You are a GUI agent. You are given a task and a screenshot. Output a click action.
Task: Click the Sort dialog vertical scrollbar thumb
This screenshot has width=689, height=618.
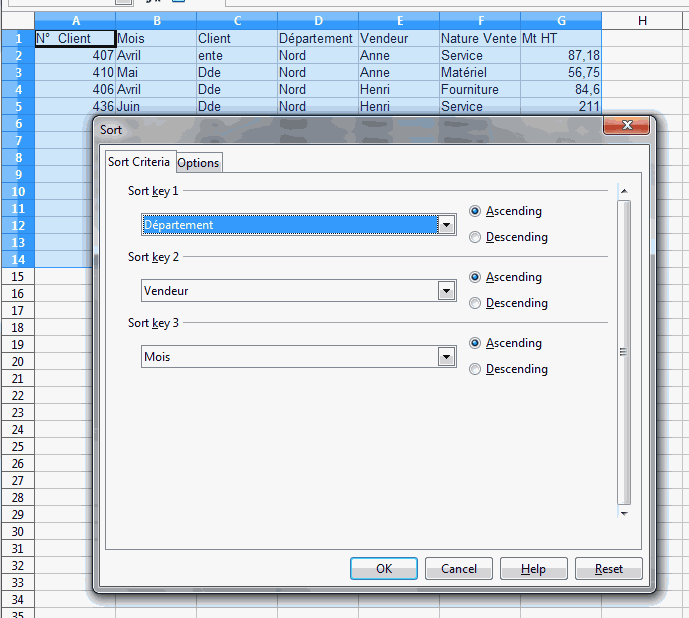[624, 351]
